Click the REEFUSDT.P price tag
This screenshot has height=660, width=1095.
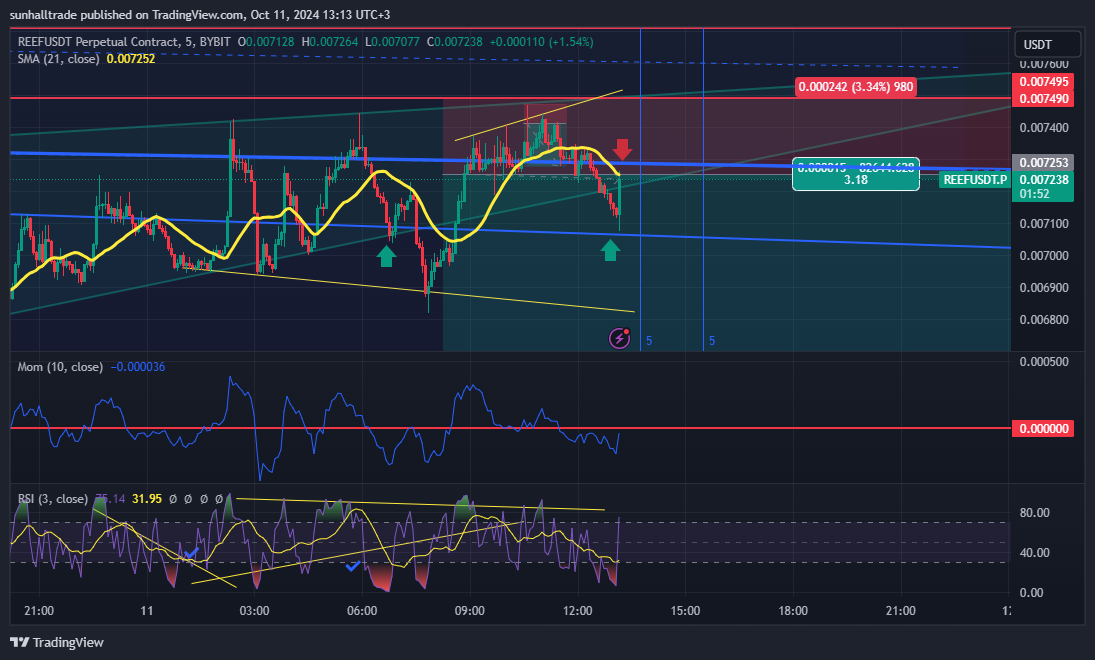975,179
